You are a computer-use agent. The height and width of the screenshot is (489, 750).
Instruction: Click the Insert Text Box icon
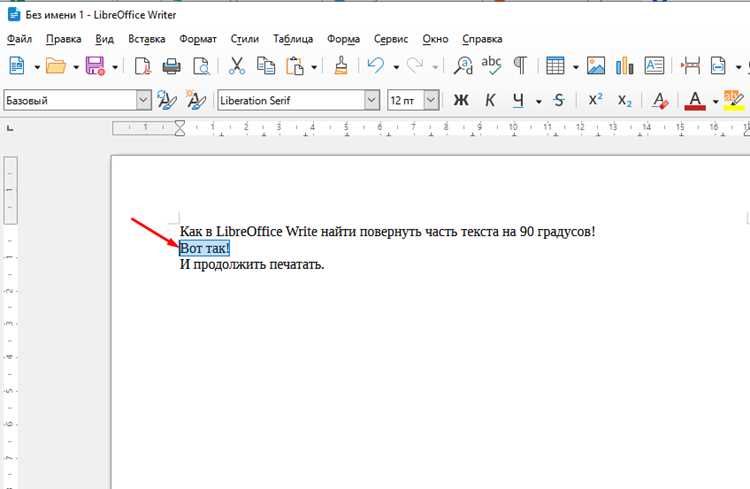click(x=654, y=66)
